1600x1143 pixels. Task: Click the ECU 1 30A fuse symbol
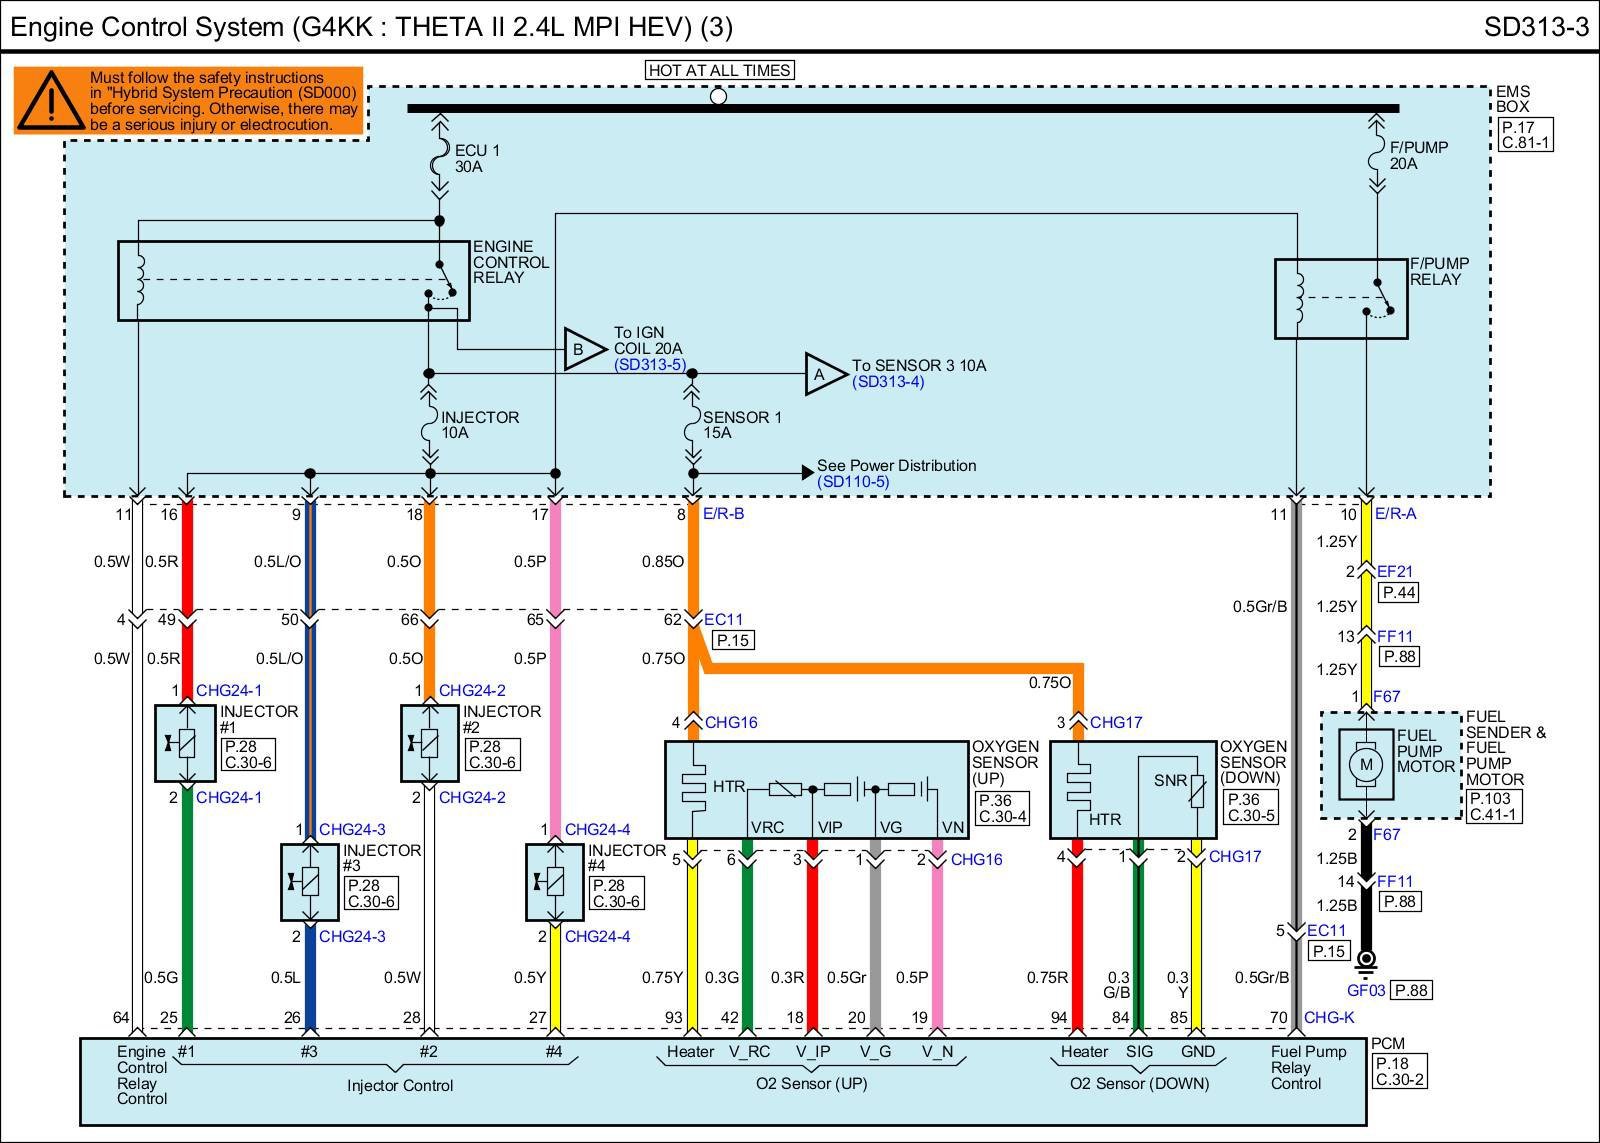[439, 158]
